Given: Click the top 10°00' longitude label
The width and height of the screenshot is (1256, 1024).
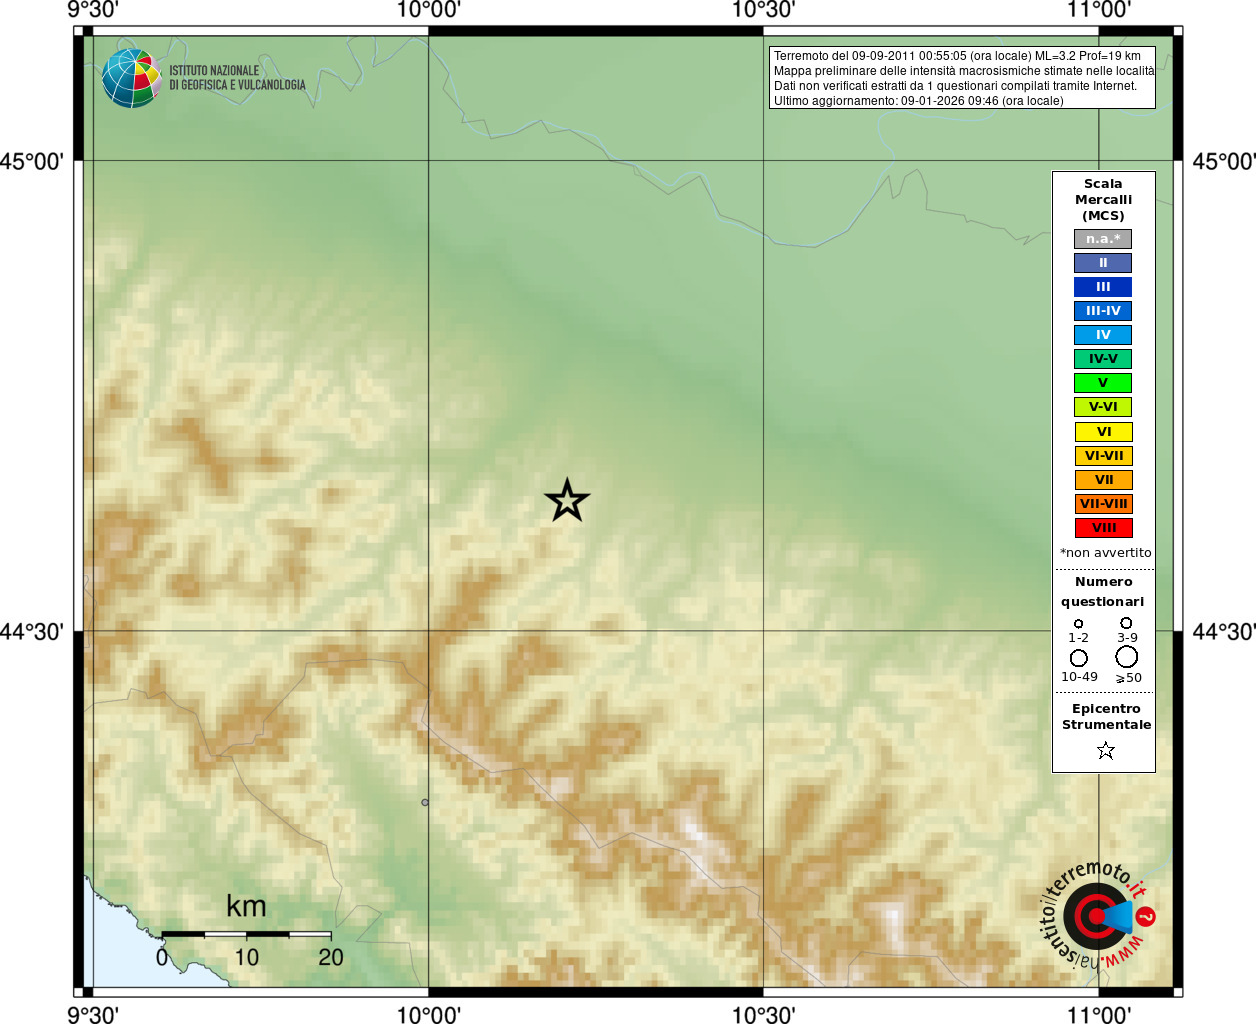Looking at the screenshot, I should coord(428,10).
